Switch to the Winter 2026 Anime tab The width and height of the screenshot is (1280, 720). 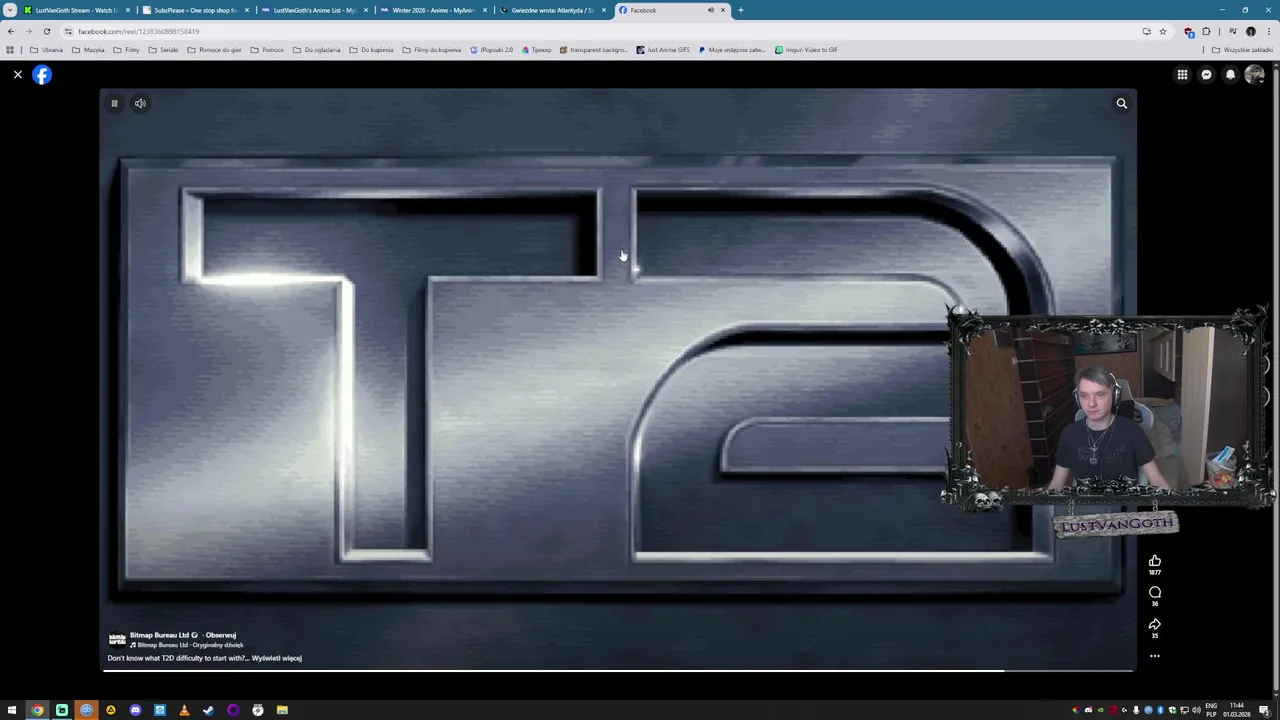pyautogui.click(x=433, y=10)
